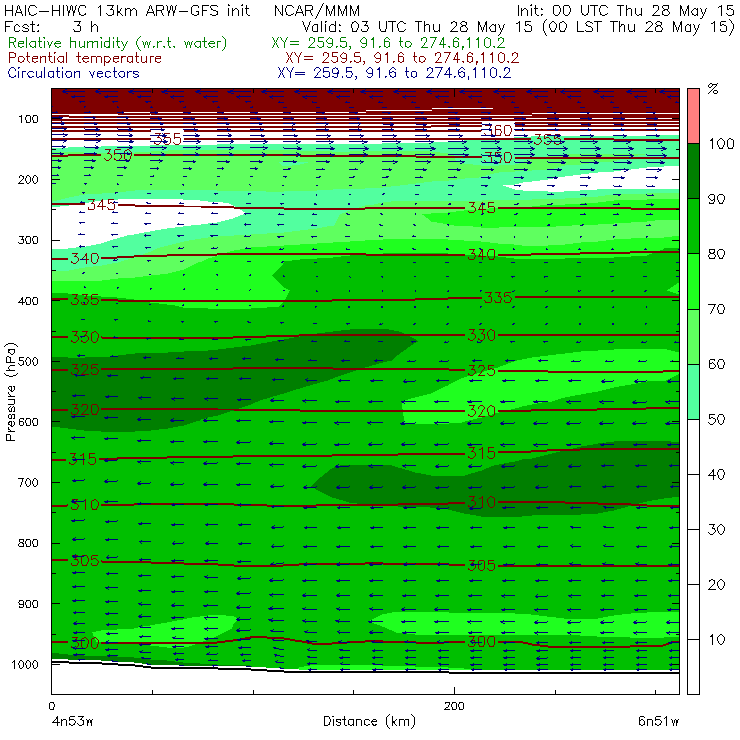This screenshot has height=740, width=740.
Task: Click the '600' pressure axis tick label
Action: coord(28,422)
